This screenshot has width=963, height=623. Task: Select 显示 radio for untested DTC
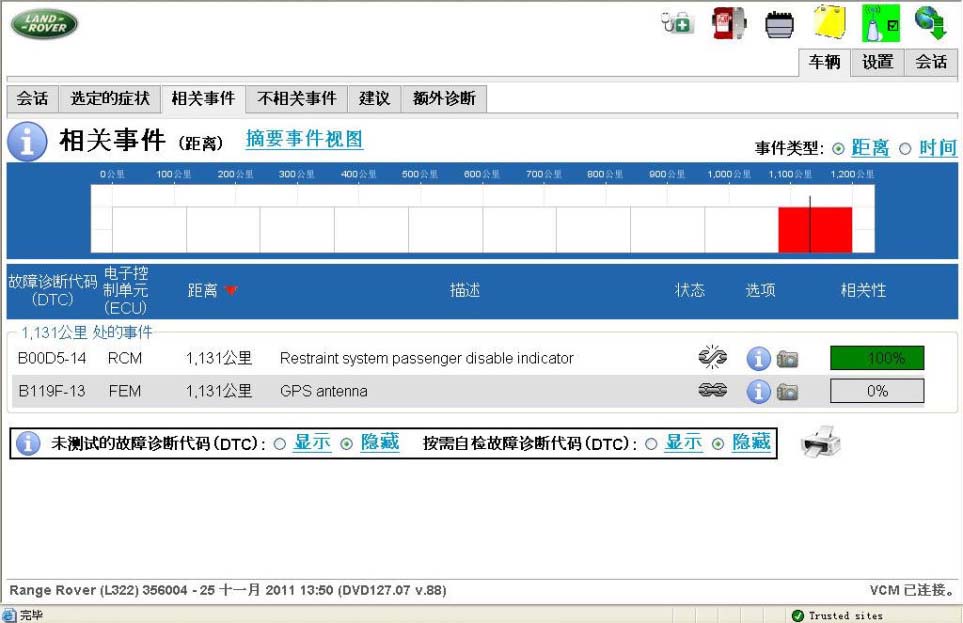[279, 444]
